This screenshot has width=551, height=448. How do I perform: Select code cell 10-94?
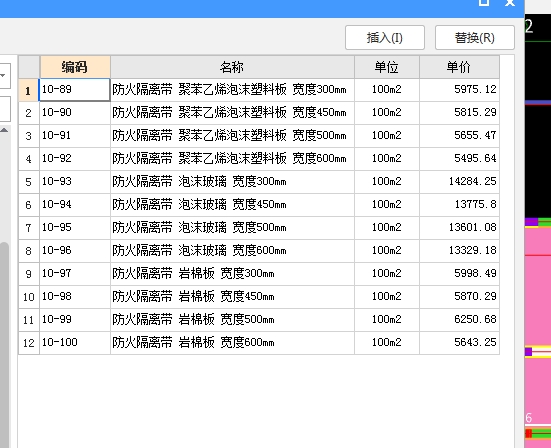point(75,204)
